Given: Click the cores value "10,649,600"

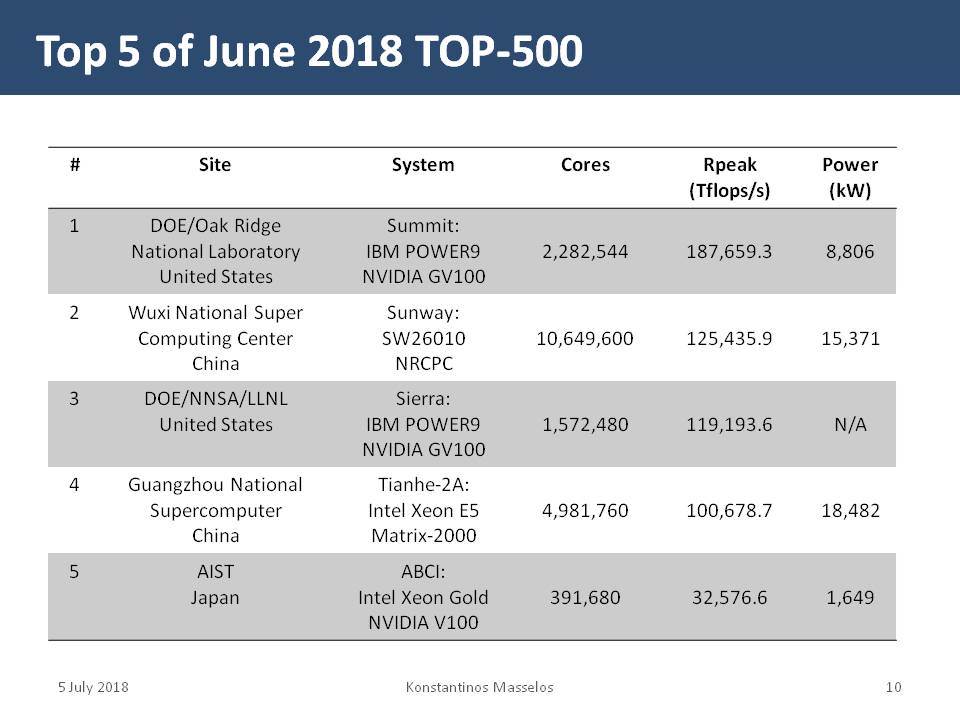Looking at the screenshot, I should tap(585, 339).
